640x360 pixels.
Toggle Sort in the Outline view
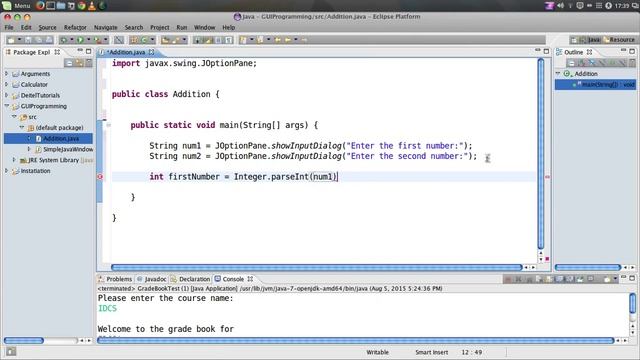click(581, 63)
